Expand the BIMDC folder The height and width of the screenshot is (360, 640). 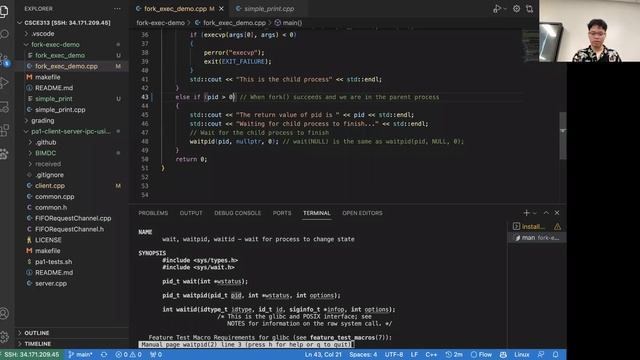71,153
